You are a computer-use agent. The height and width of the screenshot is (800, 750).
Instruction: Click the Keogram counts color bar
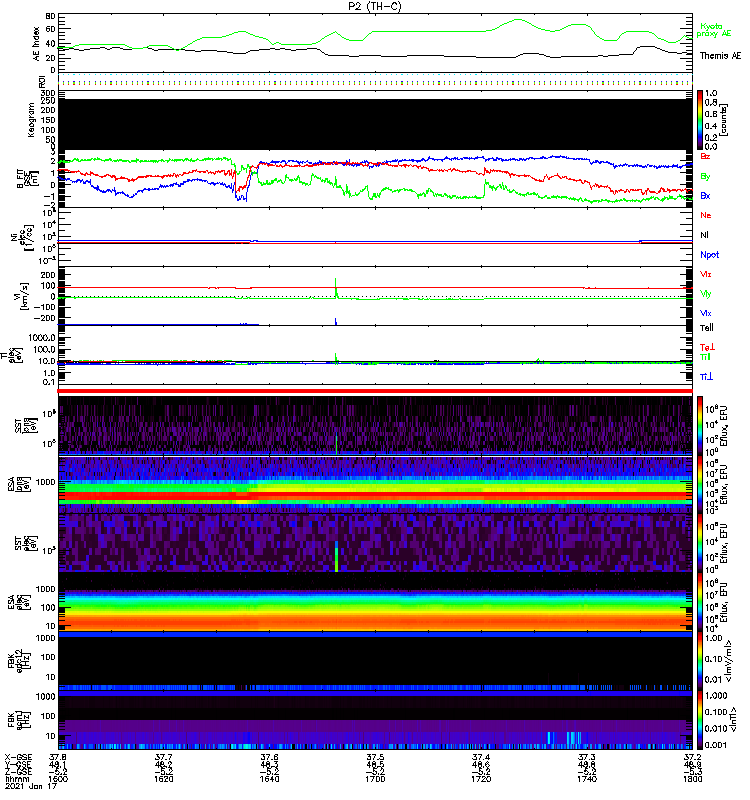tap(701, 118)
